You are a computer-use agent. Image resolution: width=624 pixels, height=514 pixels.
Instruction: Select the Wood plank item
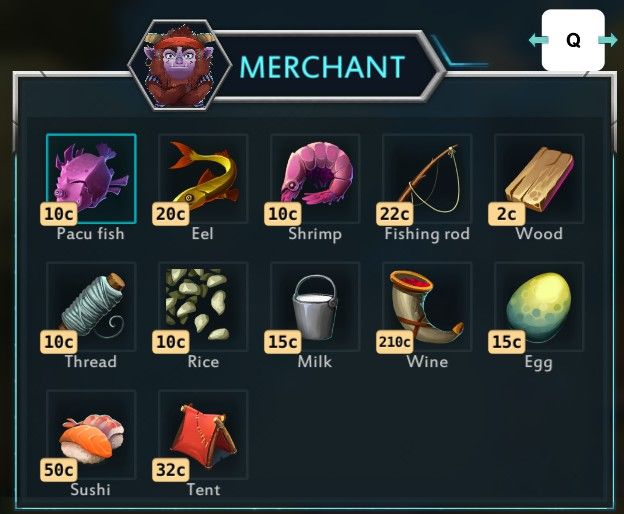[539, 179]
